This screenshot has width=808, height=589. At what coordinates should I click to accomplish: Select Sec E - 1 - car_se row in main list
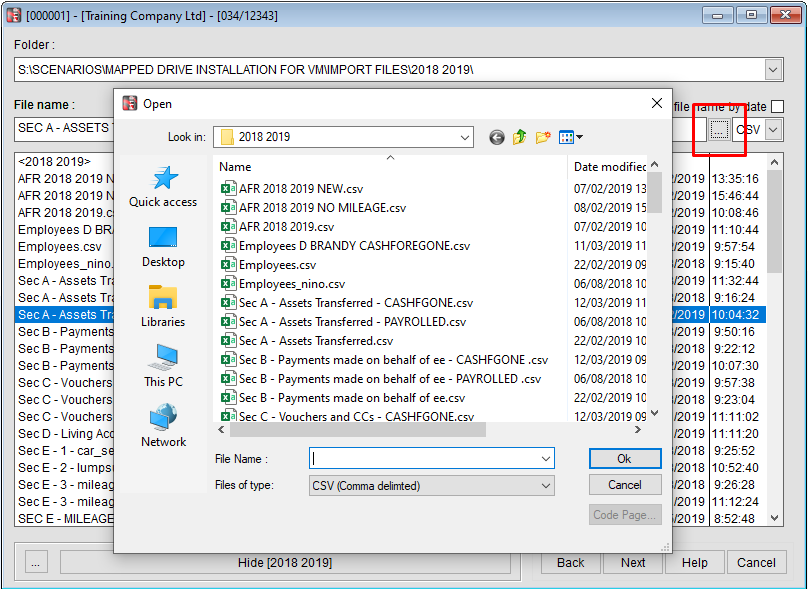65,451
